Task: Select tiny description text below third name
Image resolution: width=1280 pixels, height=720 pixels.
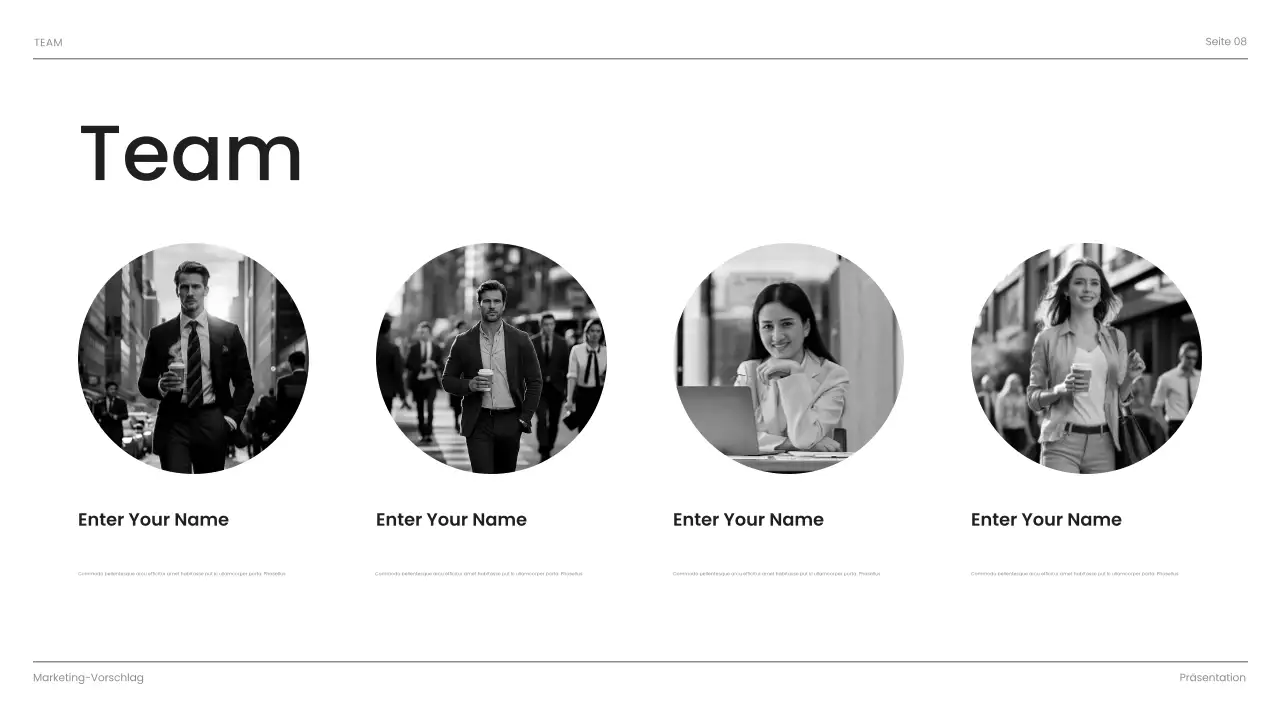Action: point(777,574)
